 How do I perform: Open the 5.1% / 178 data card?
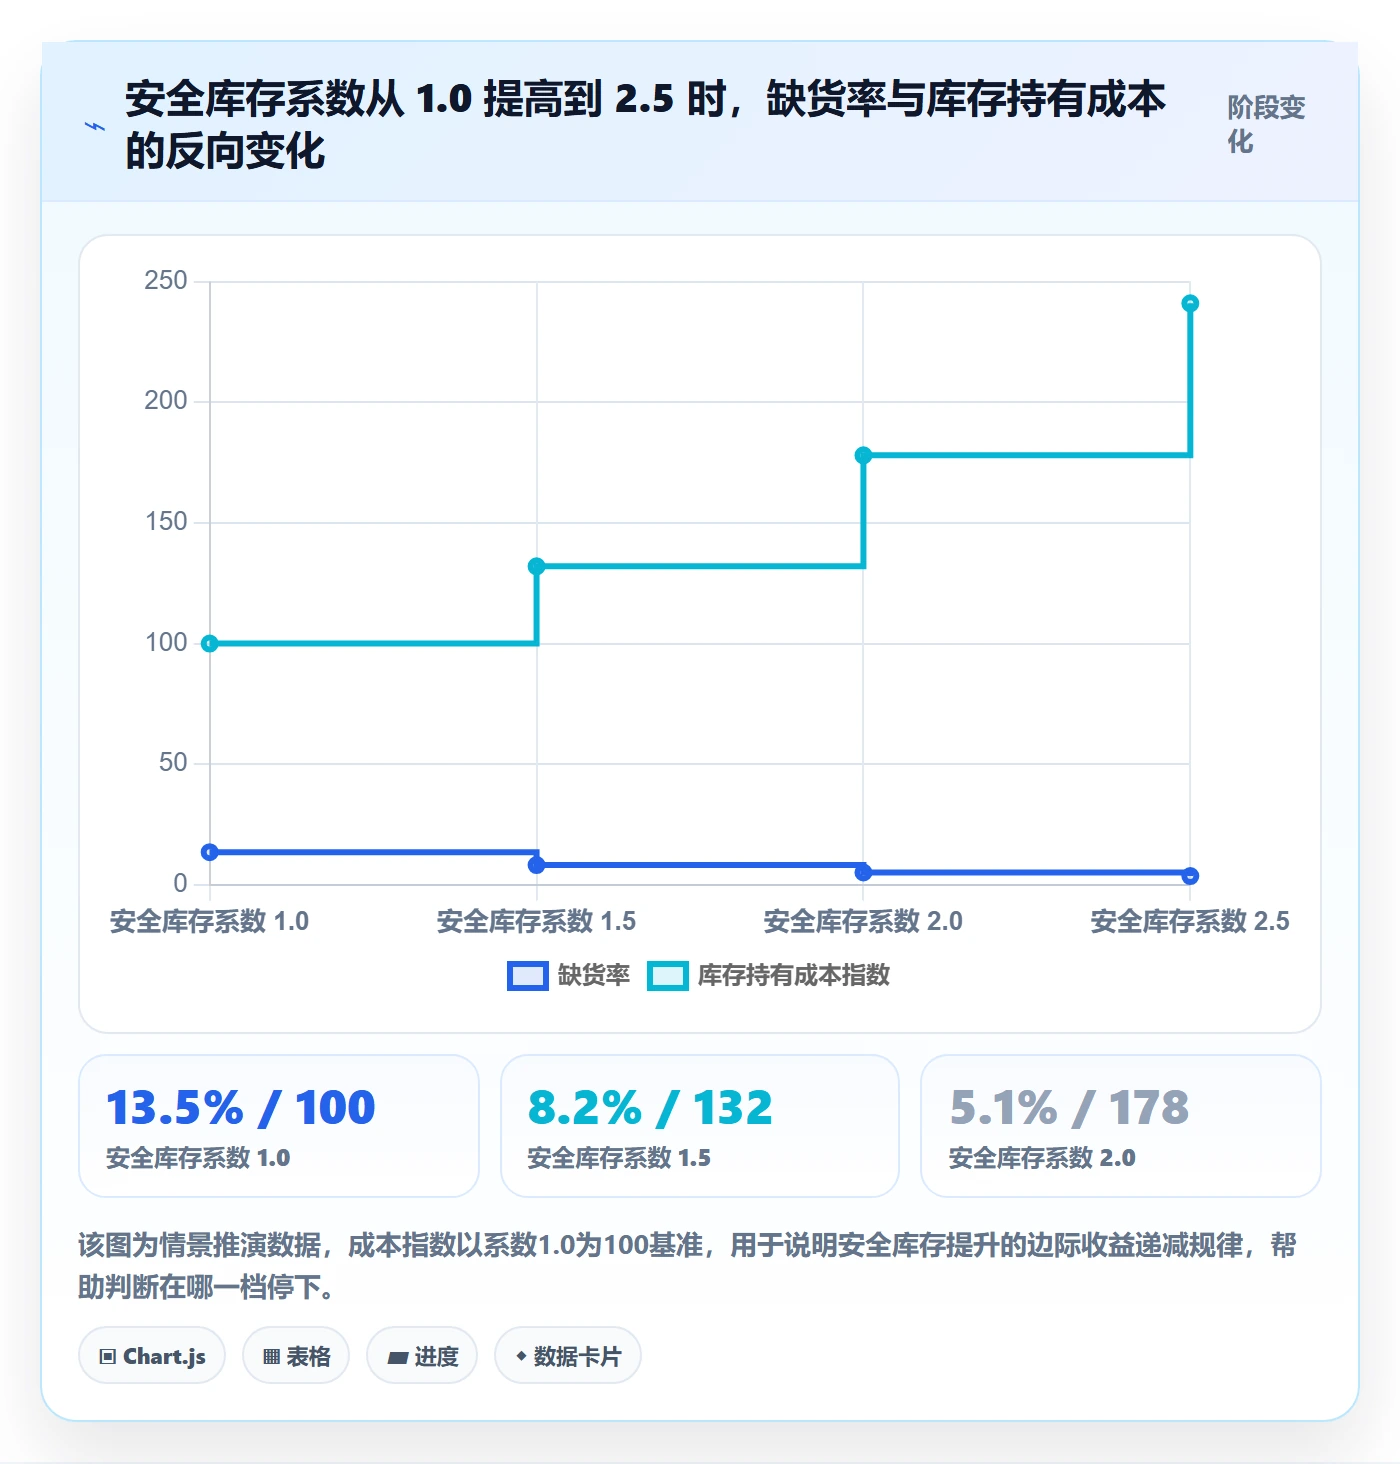(1121, 1126)
